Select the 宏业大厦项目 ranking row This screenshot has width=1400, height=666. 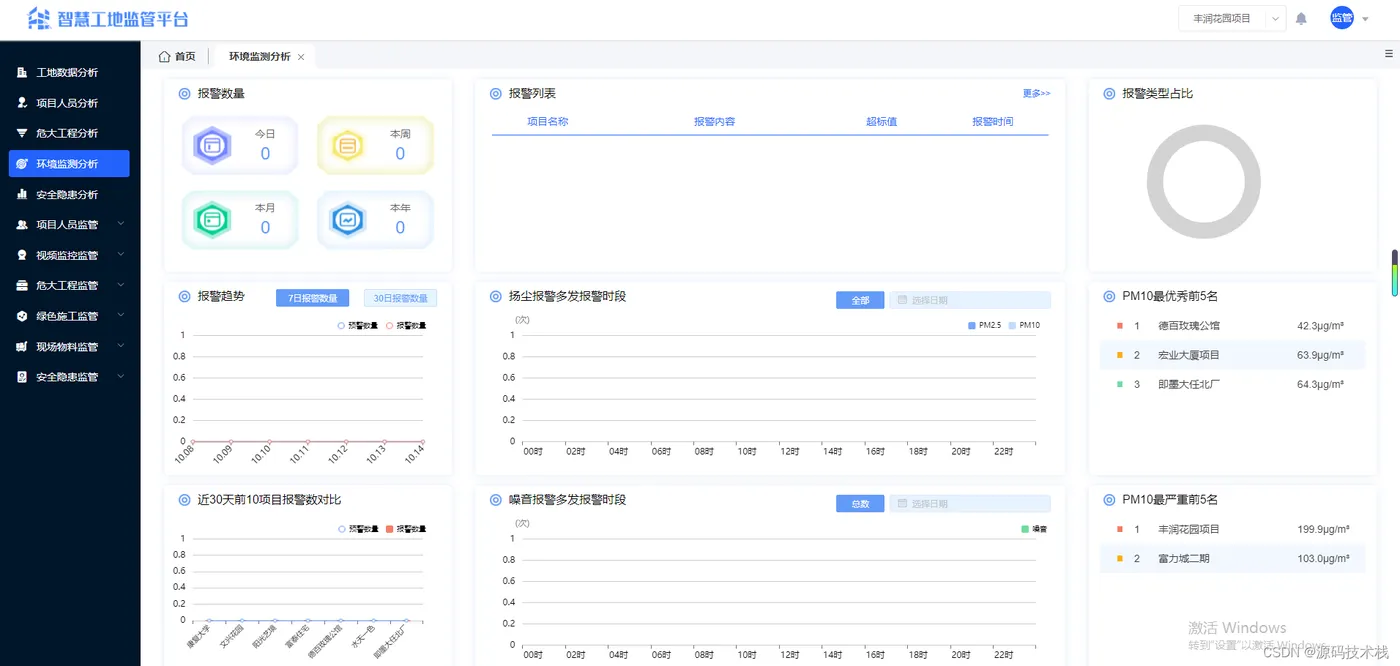coord(1232,355)
